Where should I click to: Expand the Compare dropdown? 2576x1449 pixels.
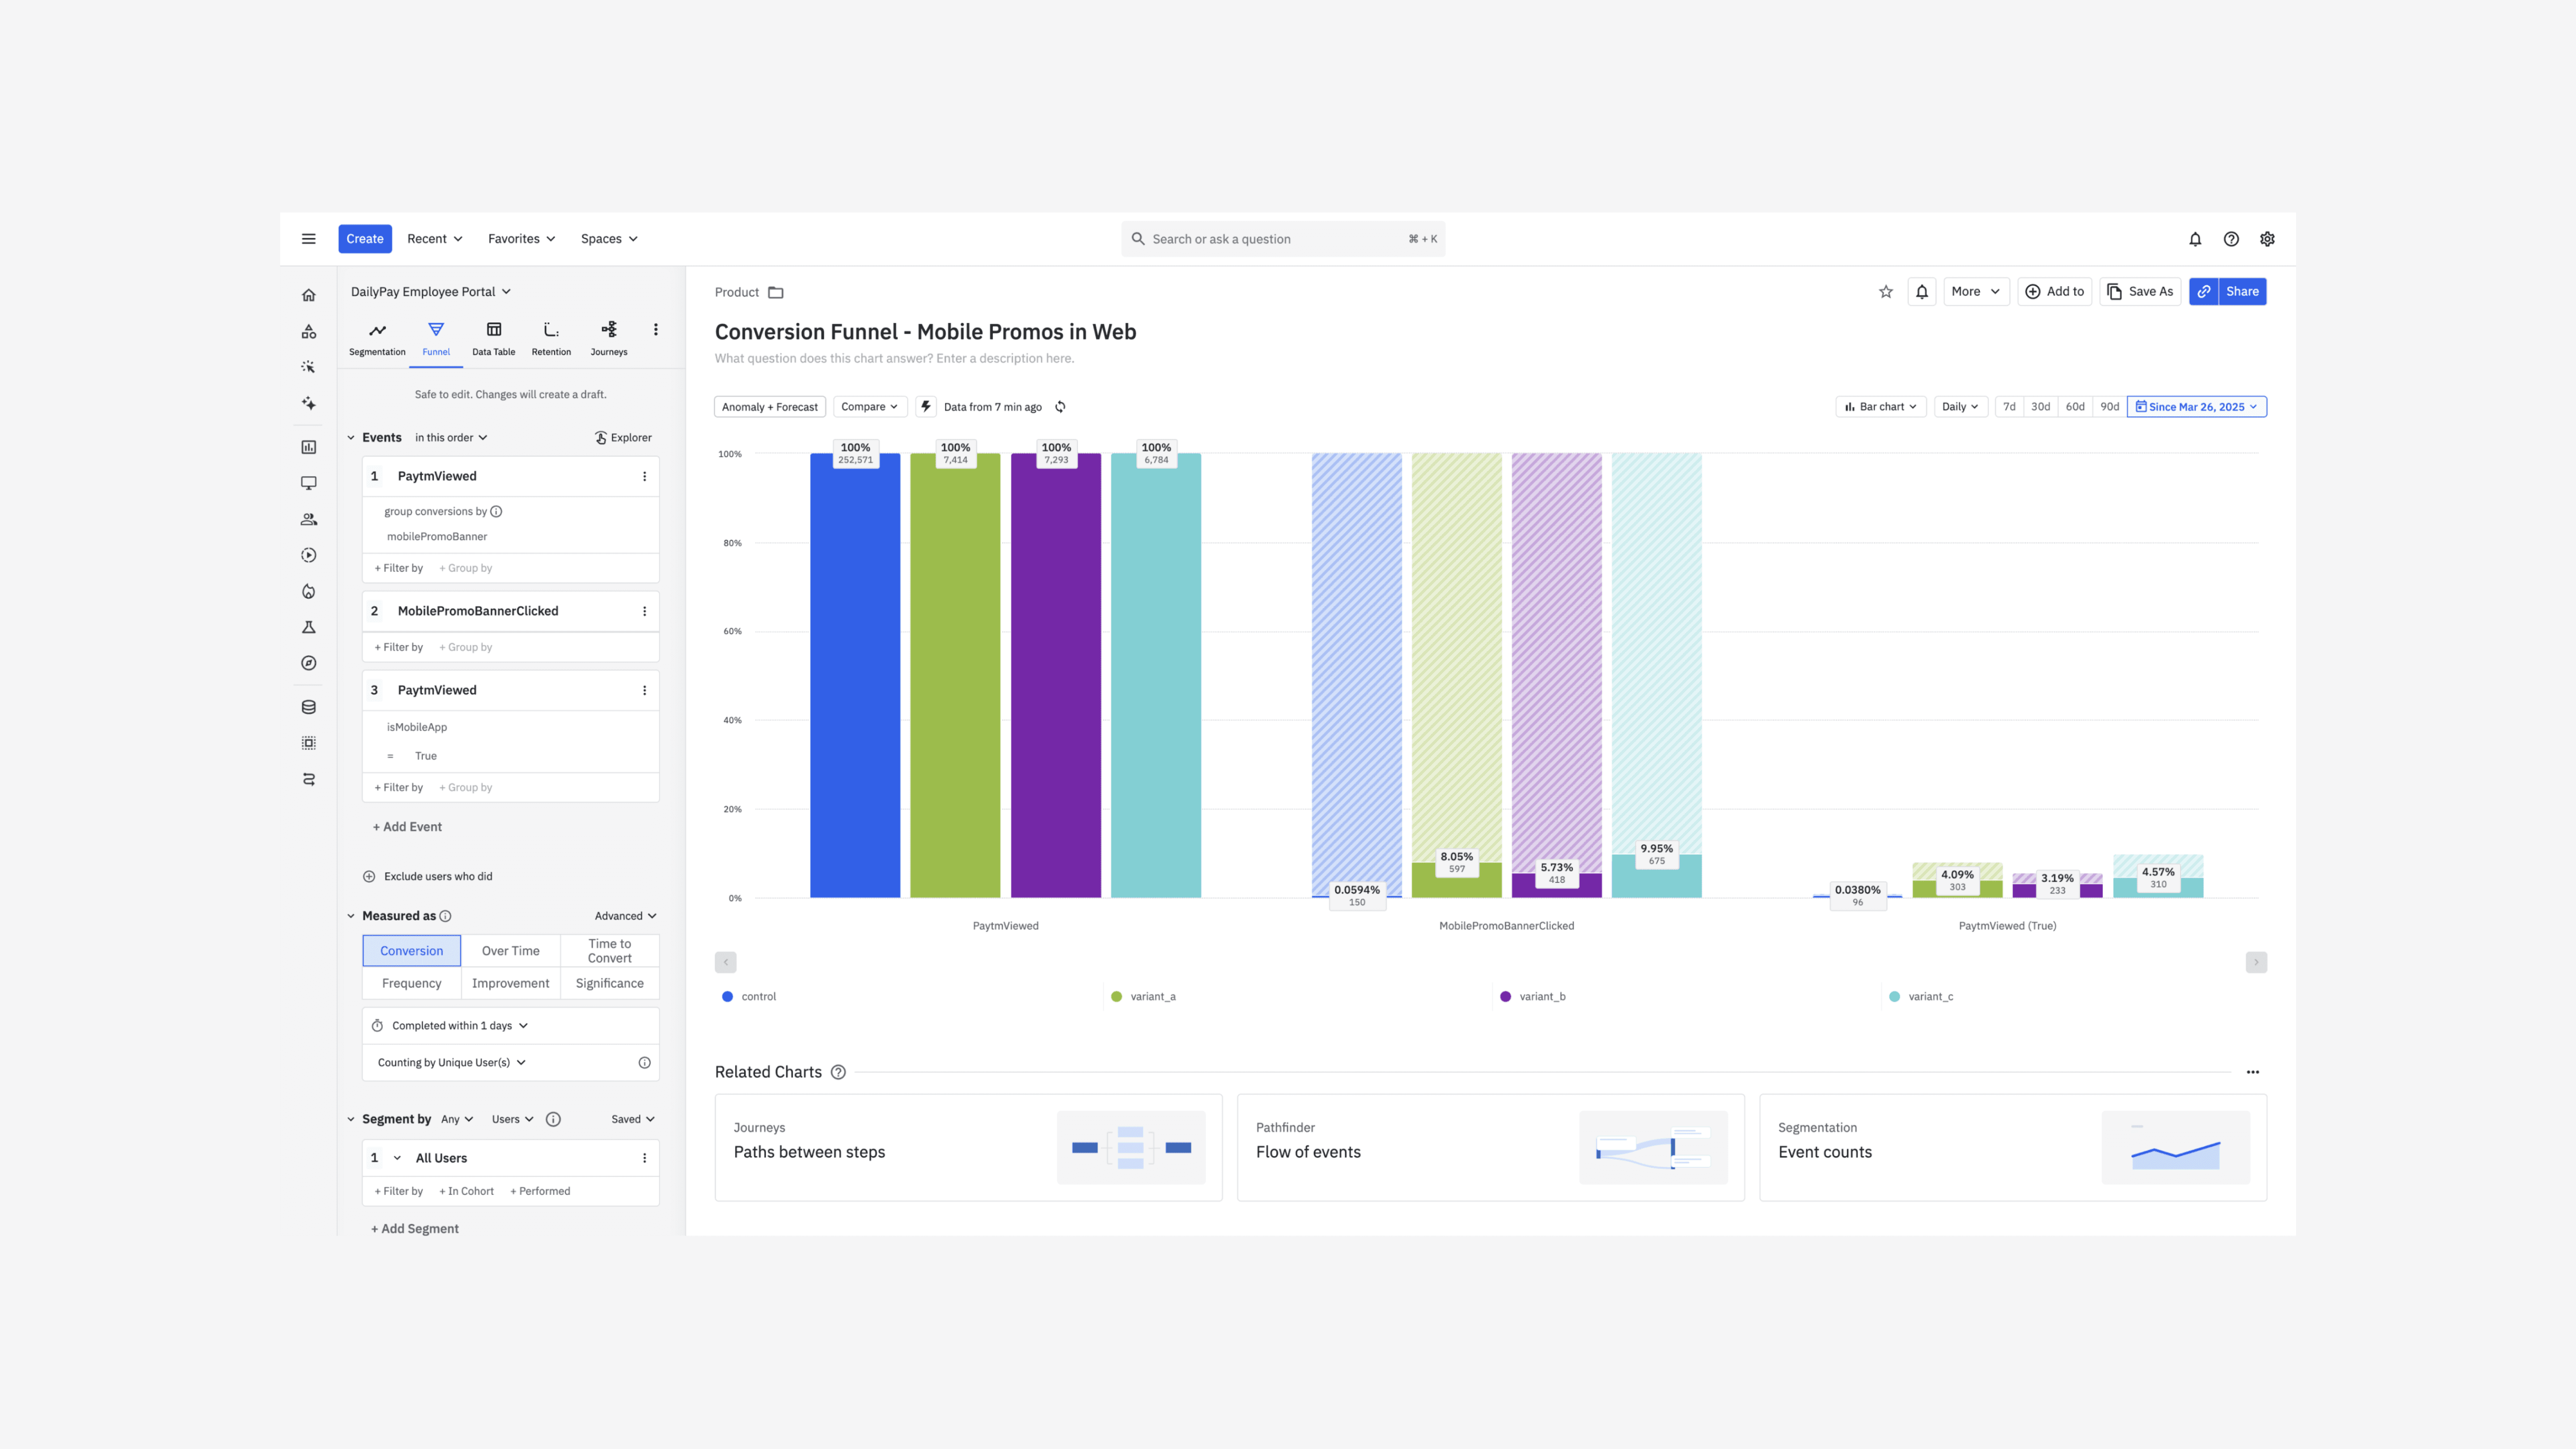click(869, 407)
